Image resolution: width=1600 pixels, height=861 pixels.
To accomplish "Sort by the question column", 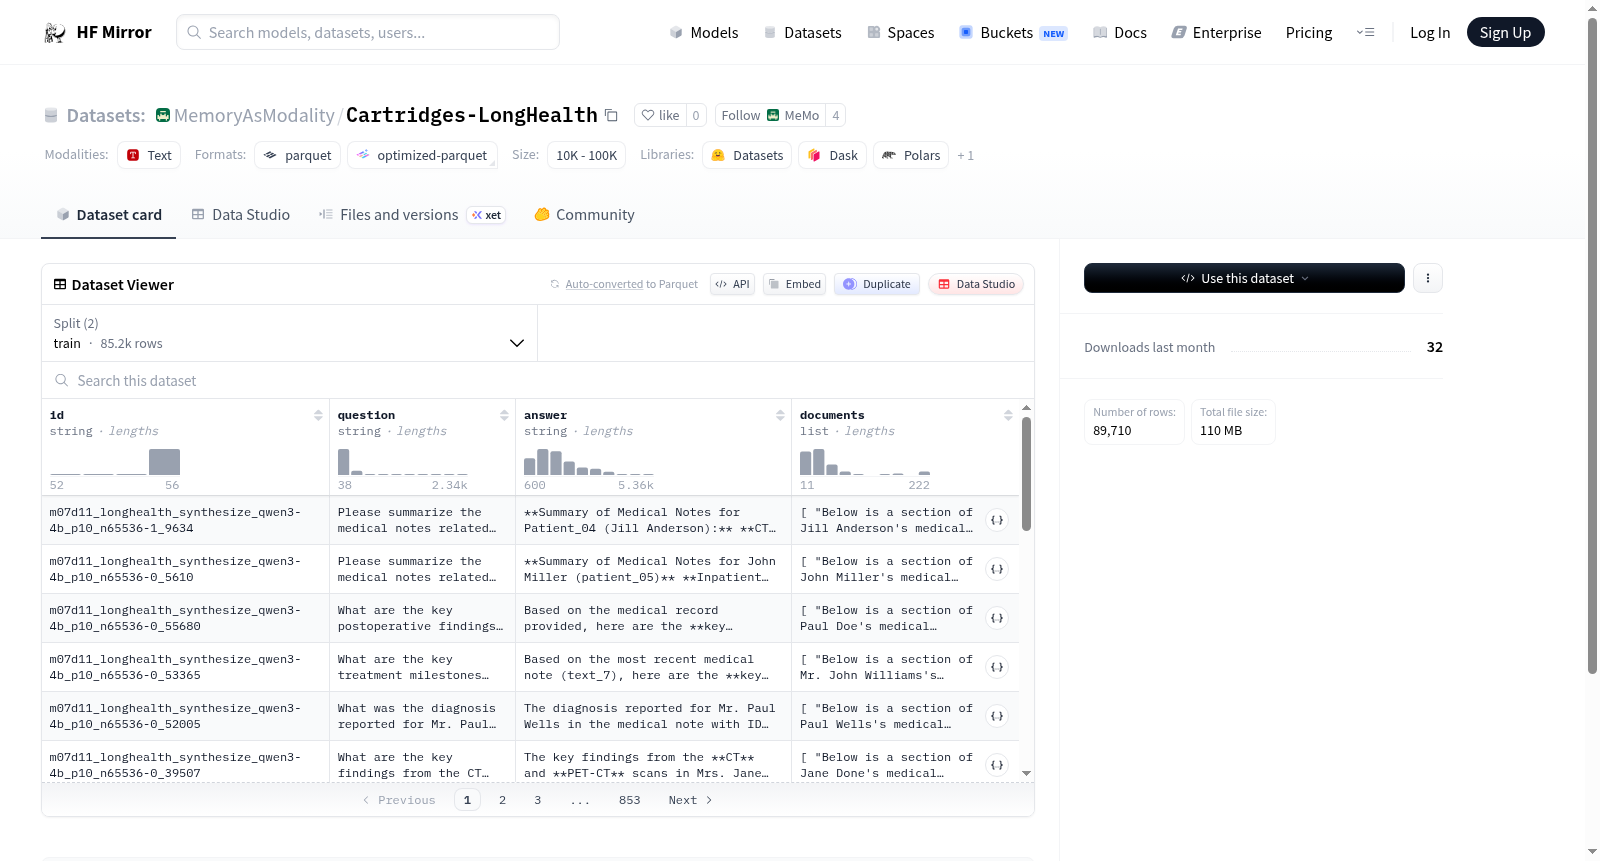I will [x=504, y=415].
